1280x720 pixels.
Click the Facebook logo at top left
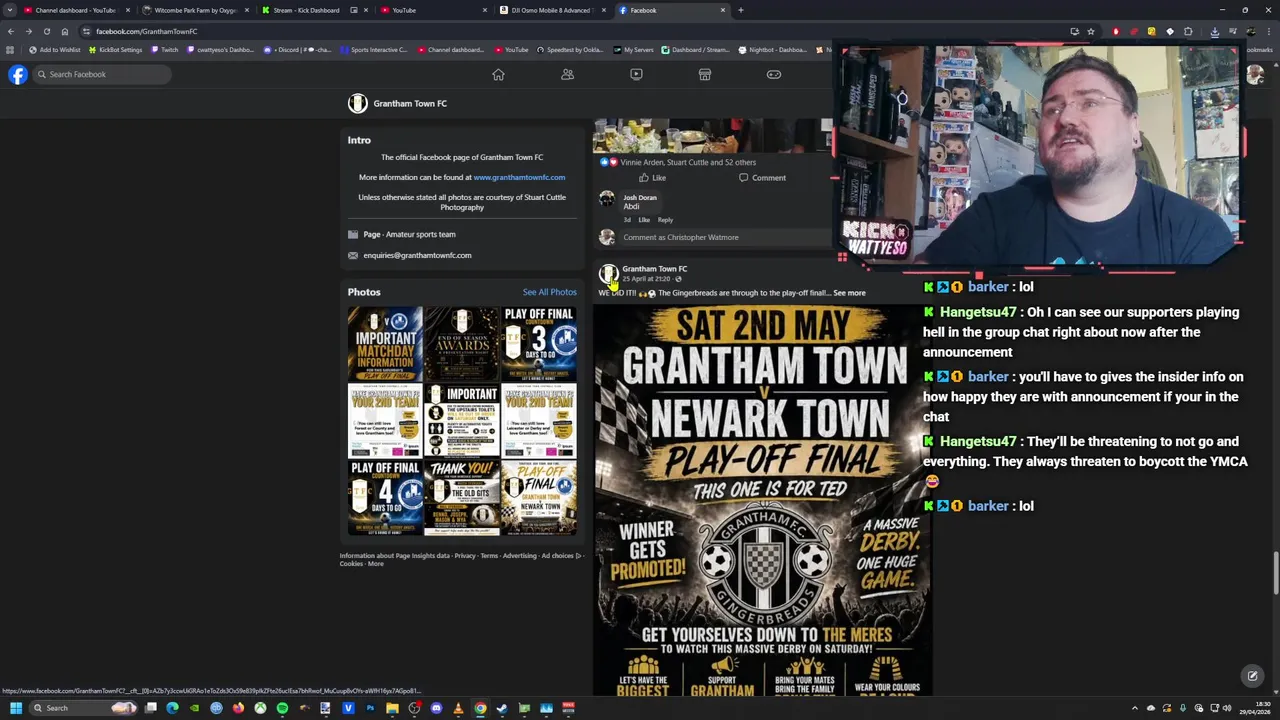coord(17,74)
